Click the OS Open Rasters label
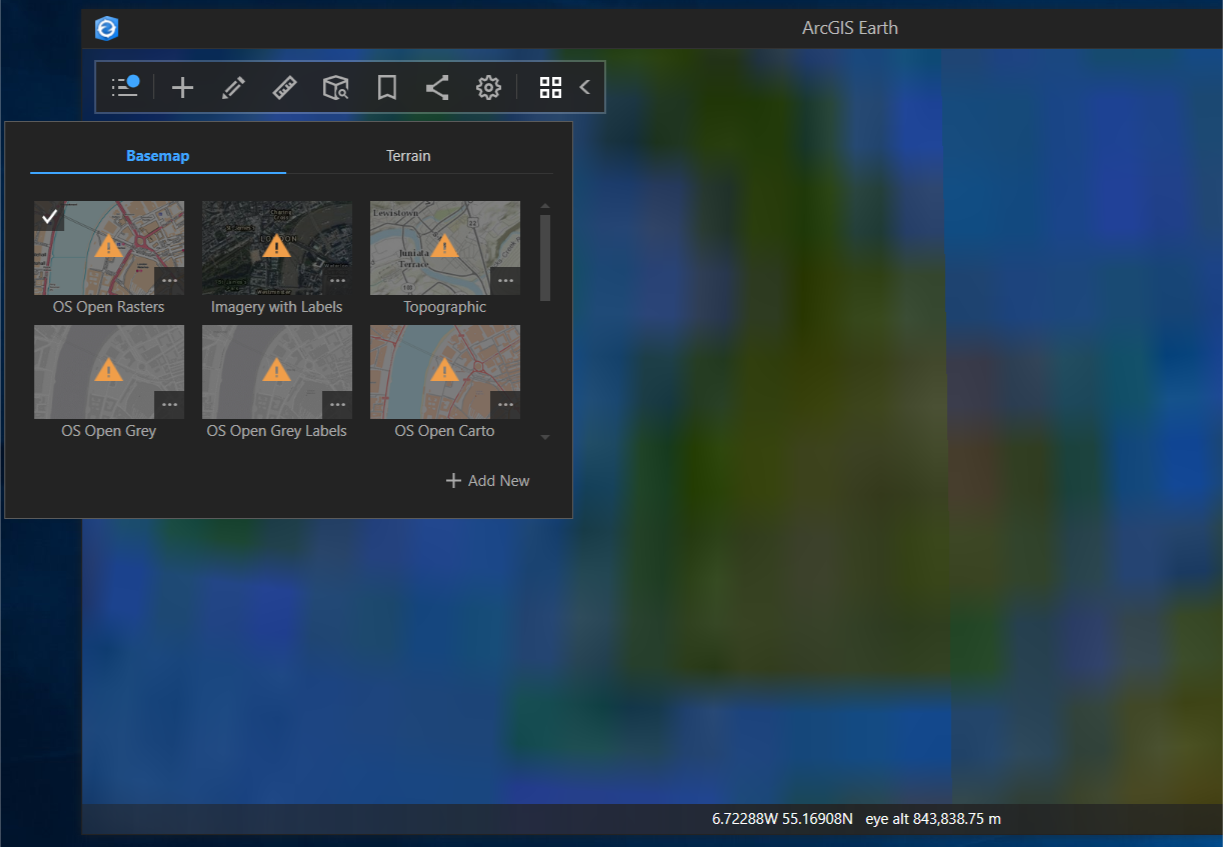This screenshot has width=1223, height=847. tap(109, 307)
